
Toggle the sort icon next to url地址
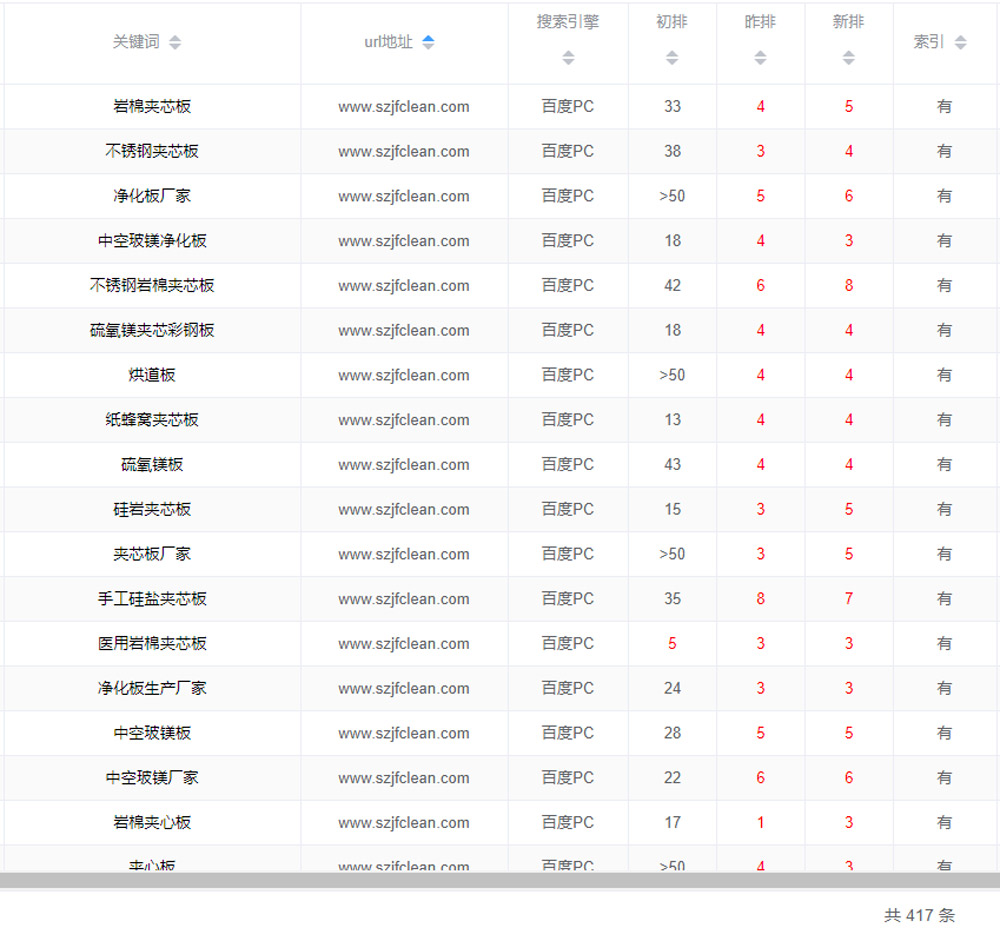click(x=428, y=42)
